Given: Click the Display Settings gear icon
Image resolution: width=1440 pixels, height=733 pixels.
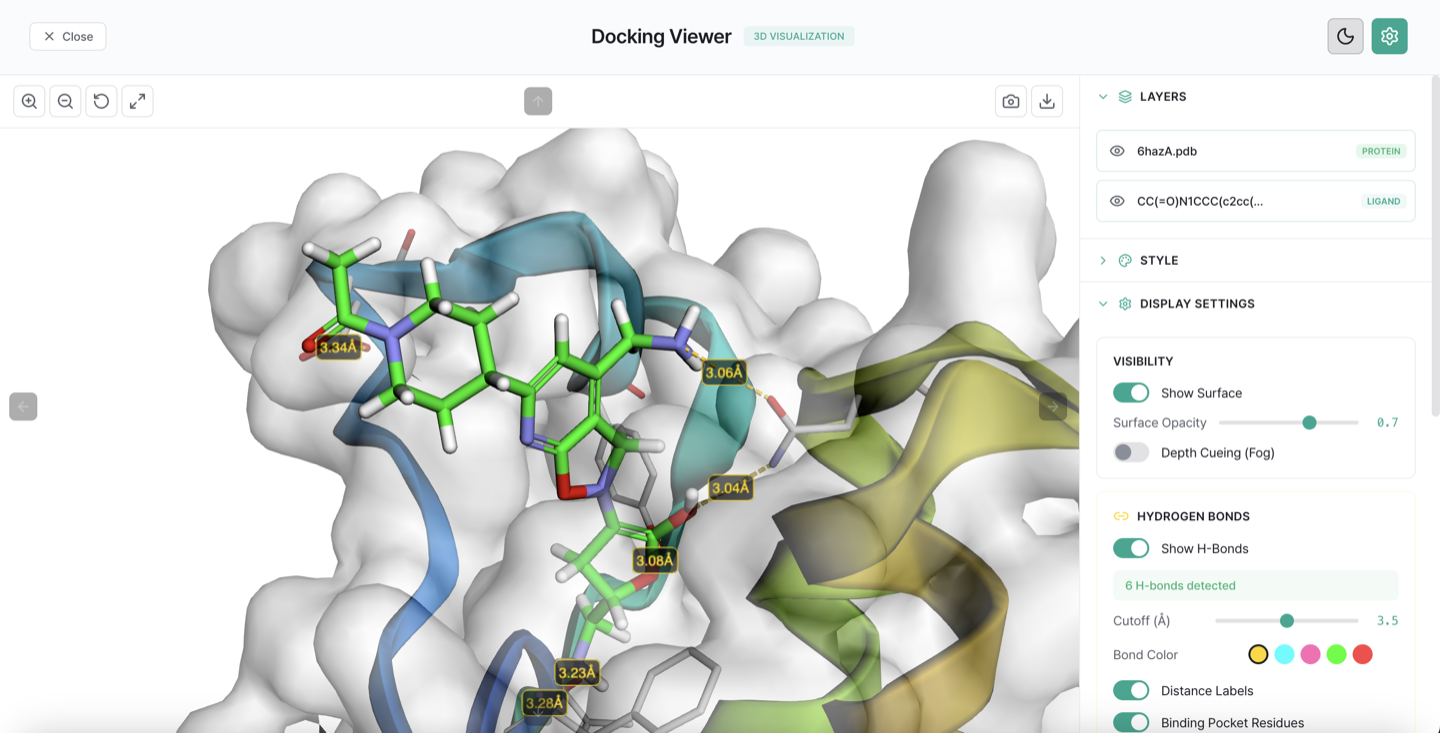Looking at the screenshot, I should [x=1125, y=304].
